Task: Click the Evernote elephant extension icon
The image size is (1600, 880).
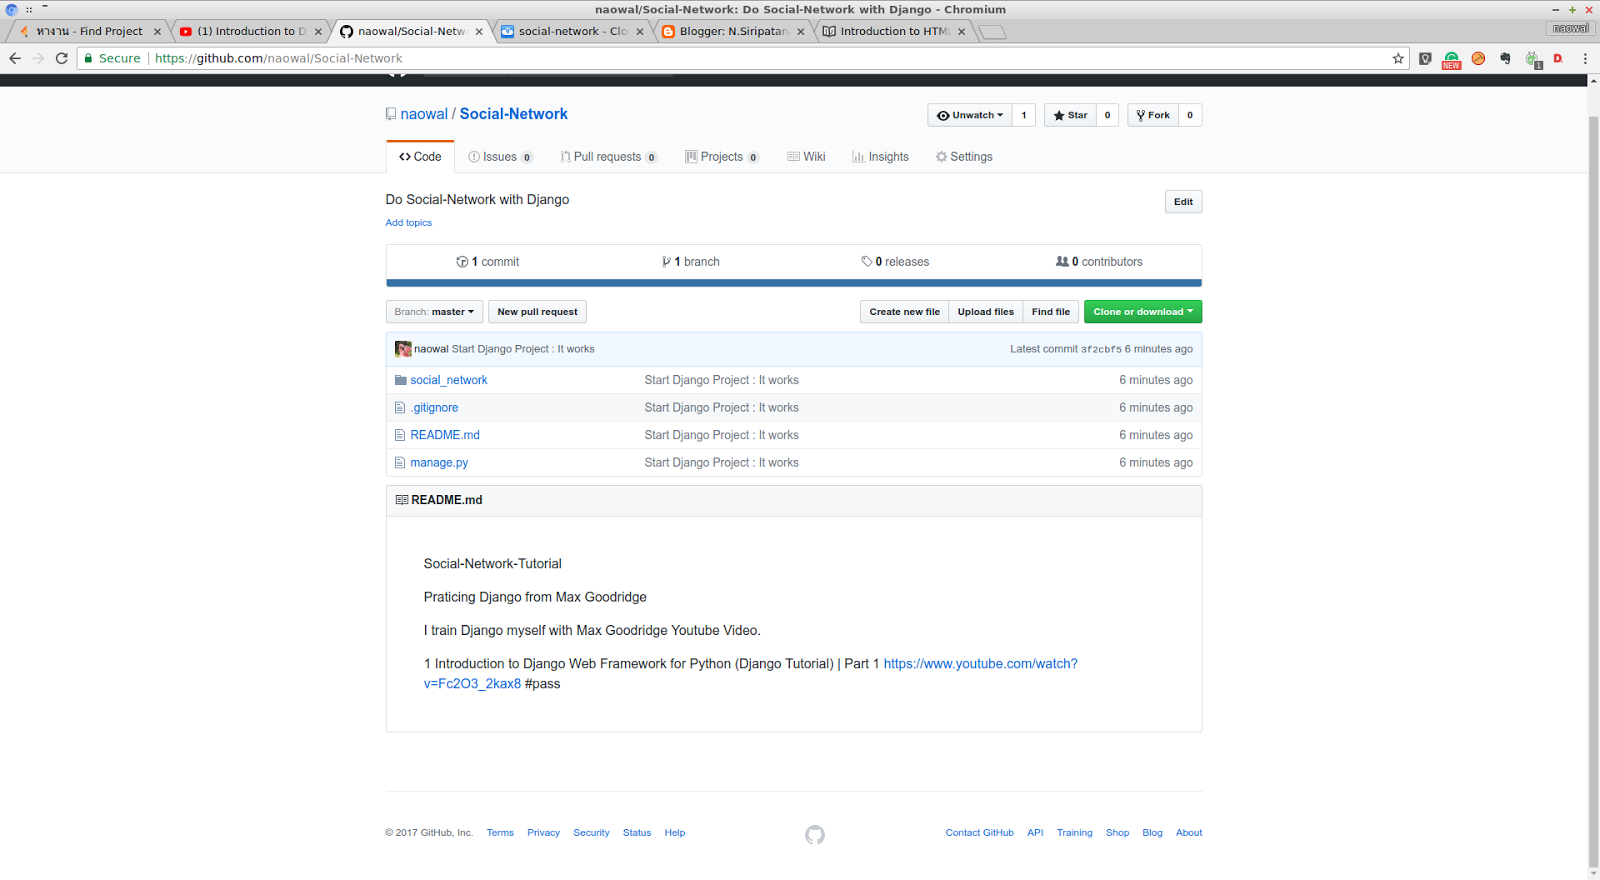Action: (1505, 58)
